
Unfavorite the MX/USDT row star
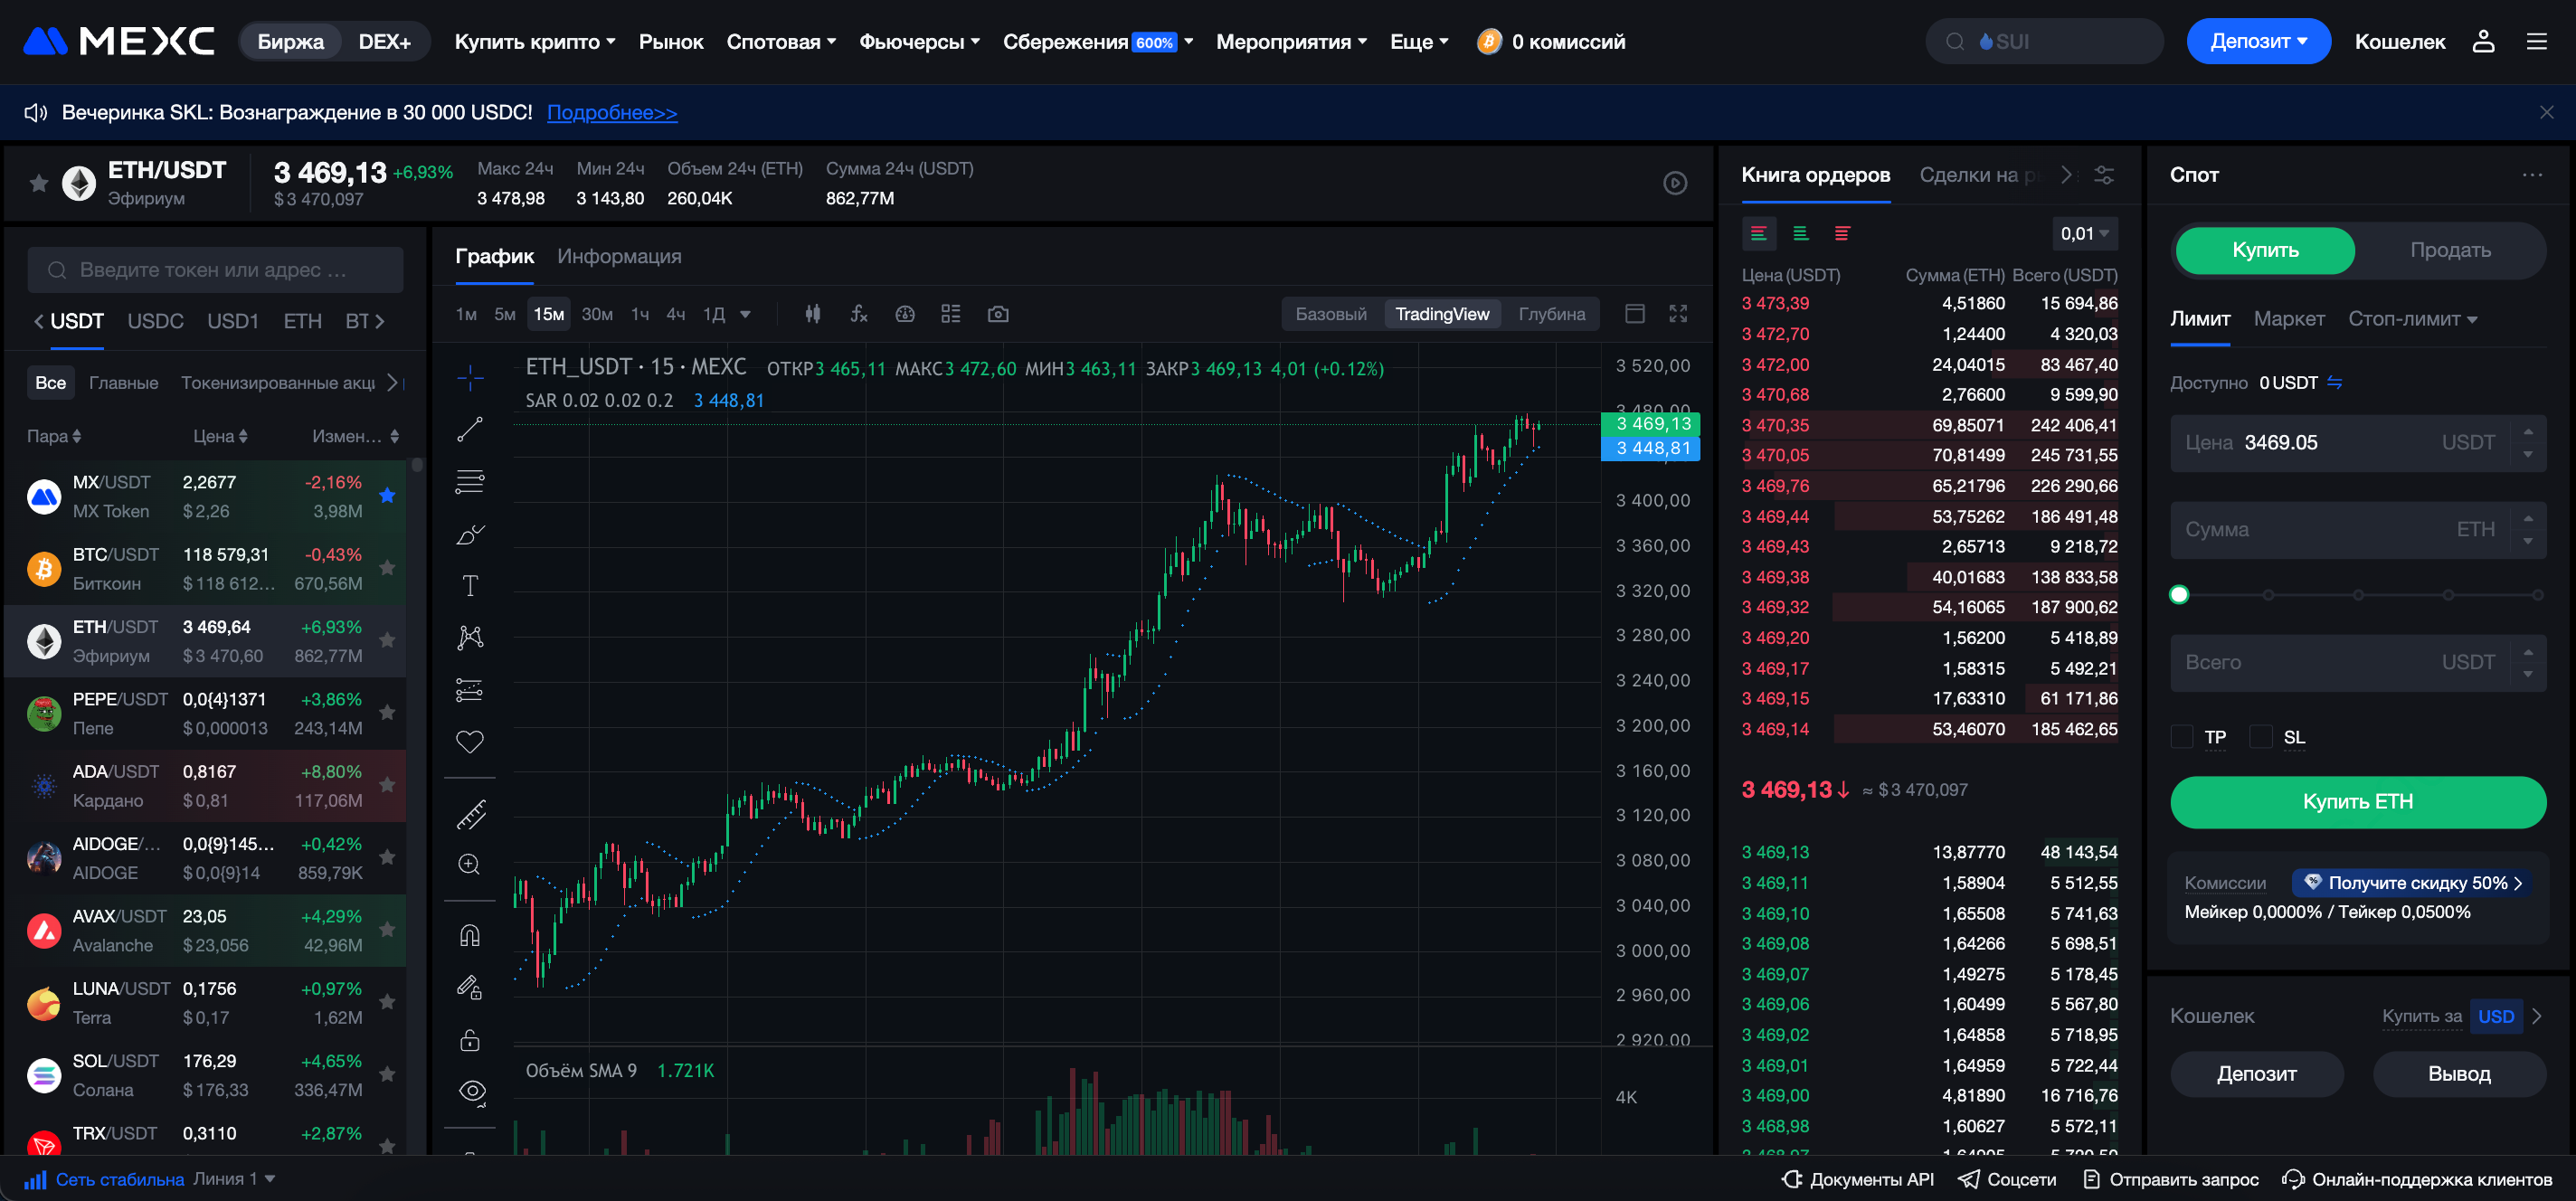click(x=388, y=495)
